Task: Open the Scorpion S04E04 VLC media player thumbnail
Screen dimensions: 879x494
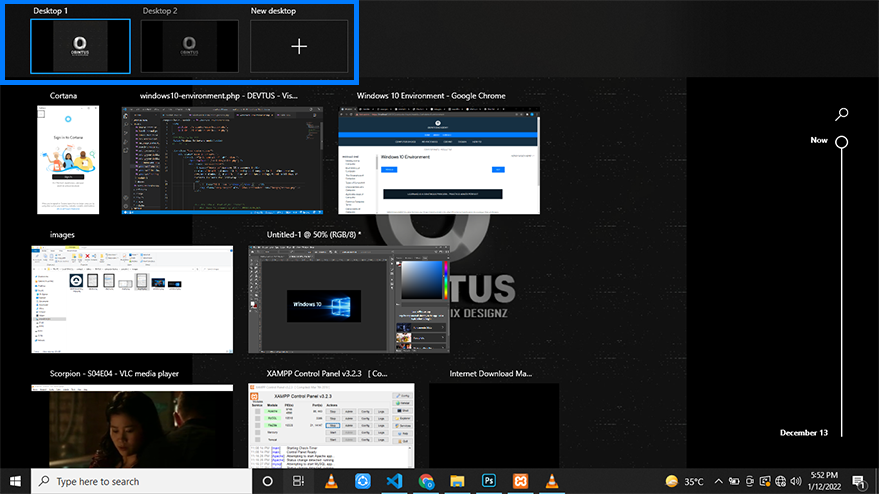Action: click(132, 426)
